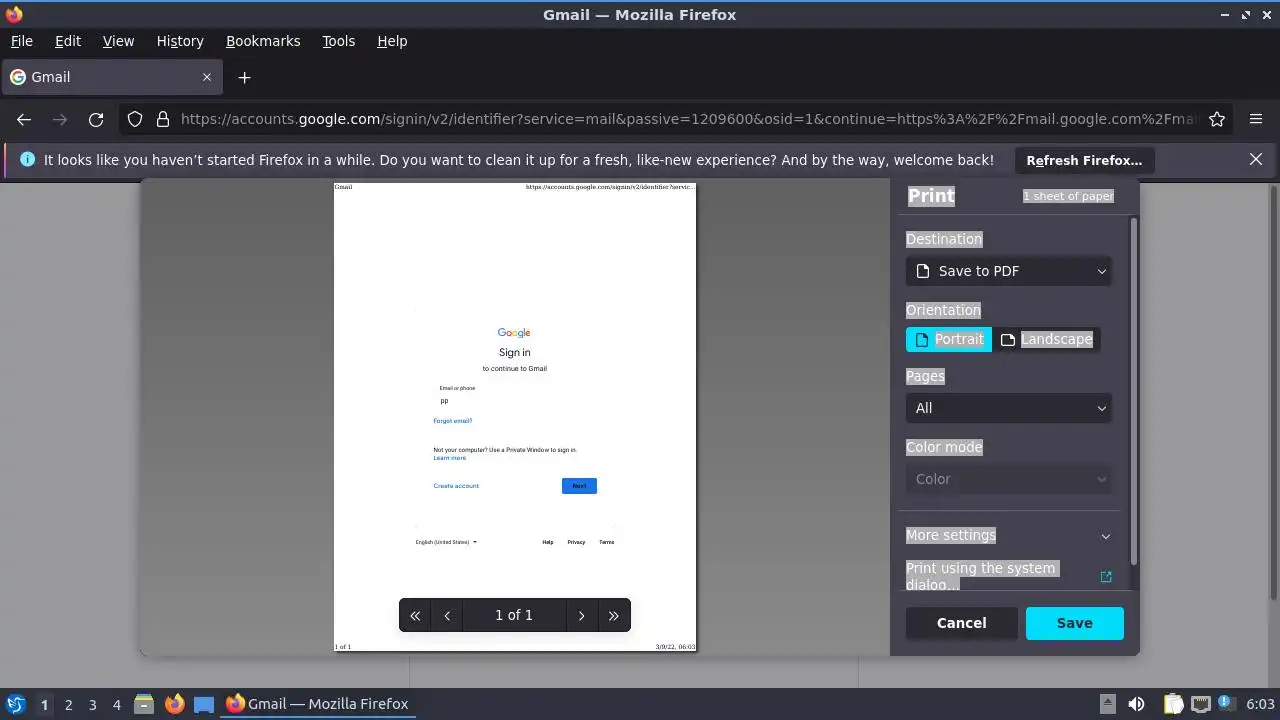Select Portrait orientation

tap(949, 339)
